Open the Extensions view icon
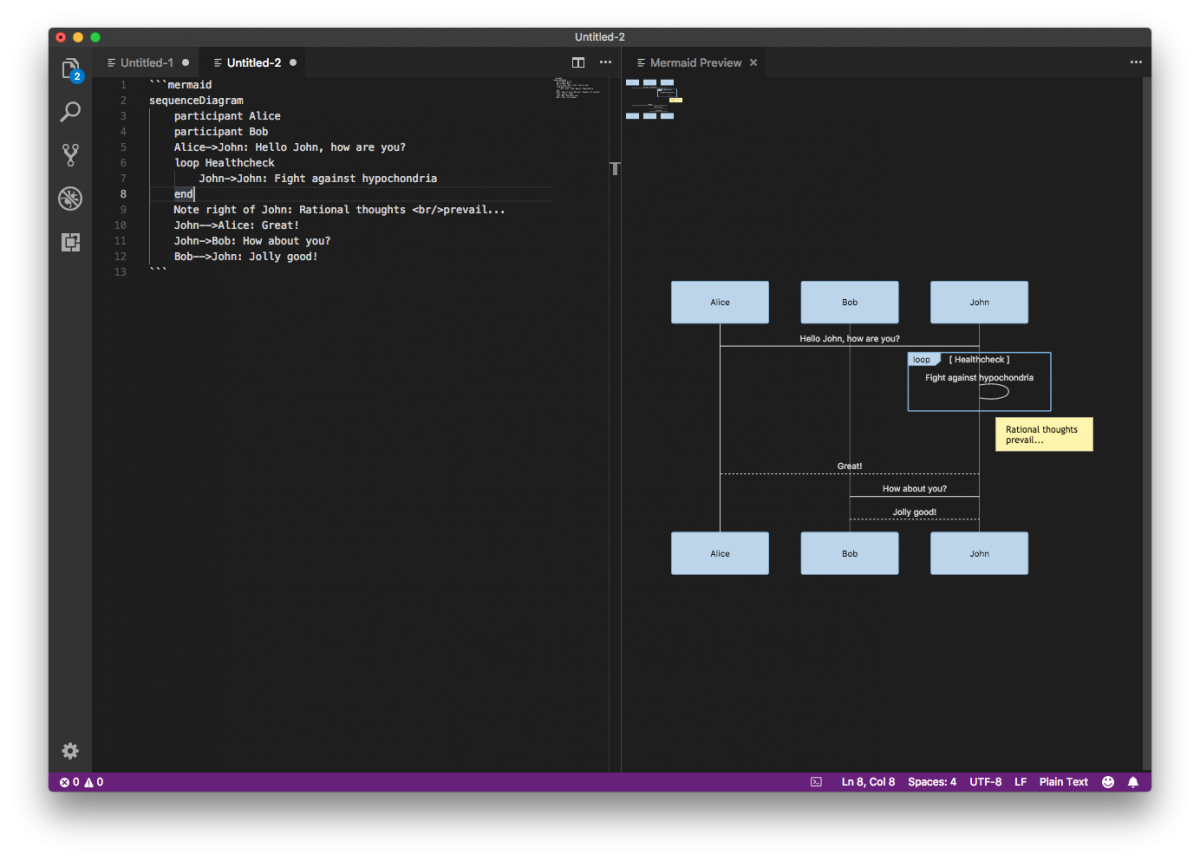Viewport: 1200px width, 861px height. tap(70, 242)
